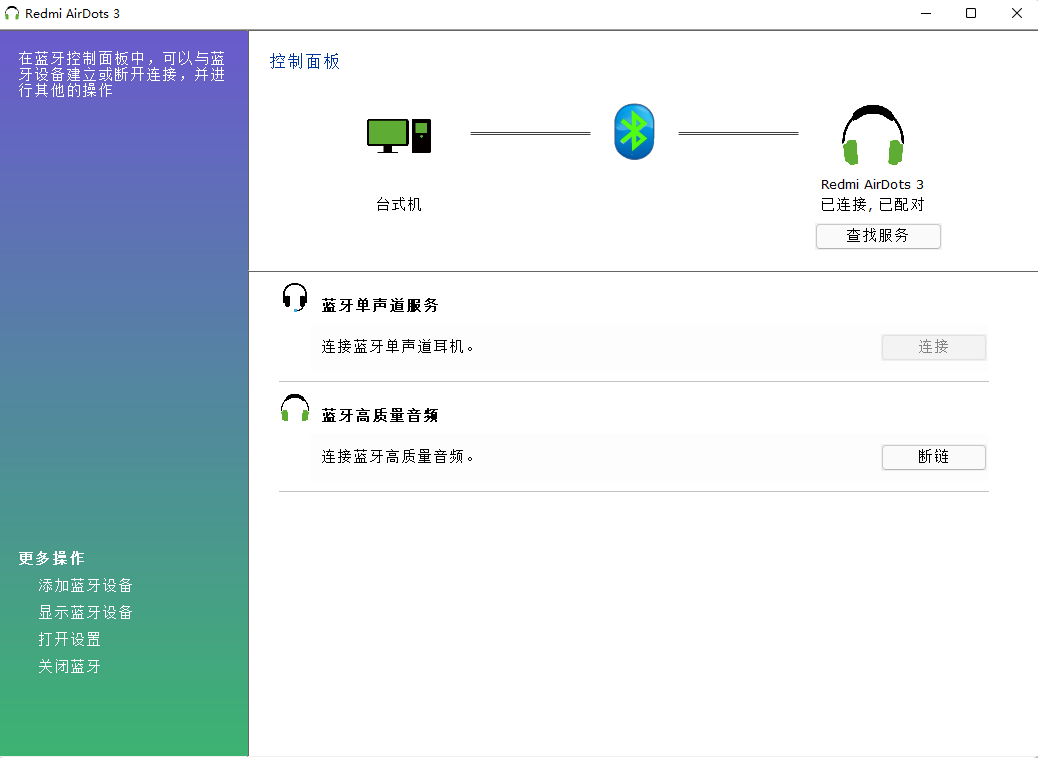The width and height of the screenshot is (1038, 758).
Task: Open 打开设置 link
Action: (70, 639)
